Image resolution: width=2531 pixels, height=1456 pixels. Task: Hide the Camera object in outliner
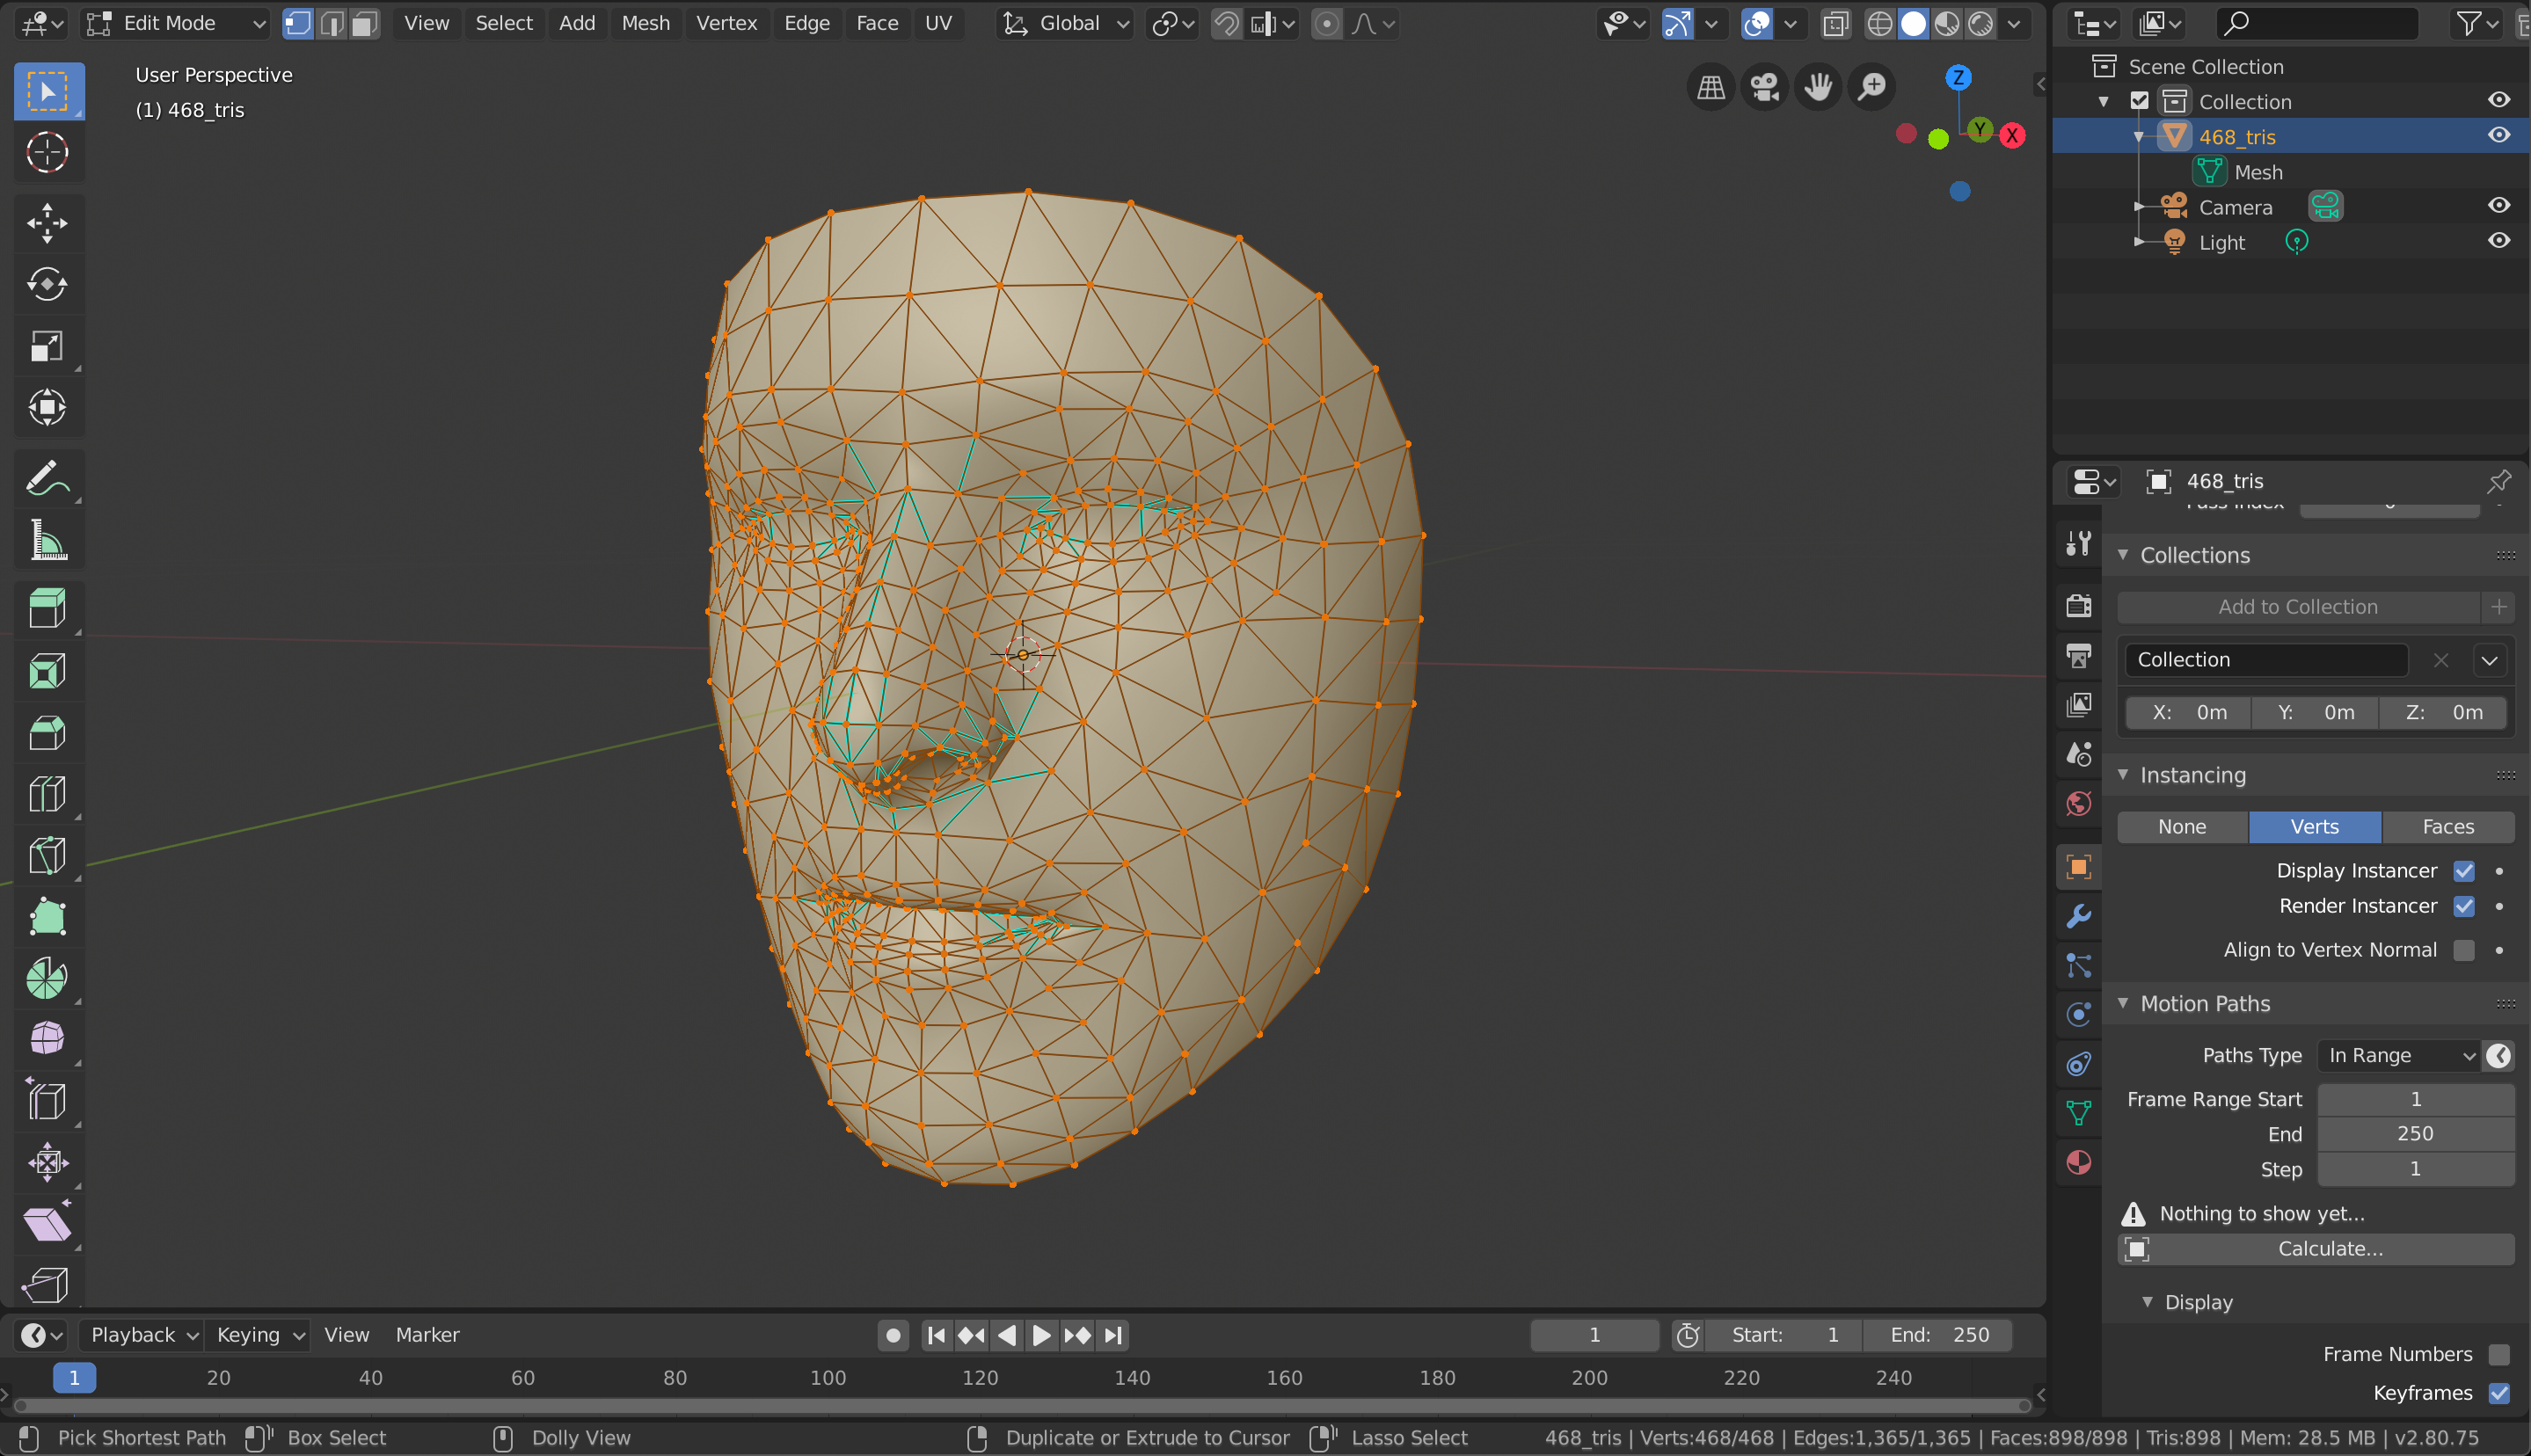[2498, 206]
